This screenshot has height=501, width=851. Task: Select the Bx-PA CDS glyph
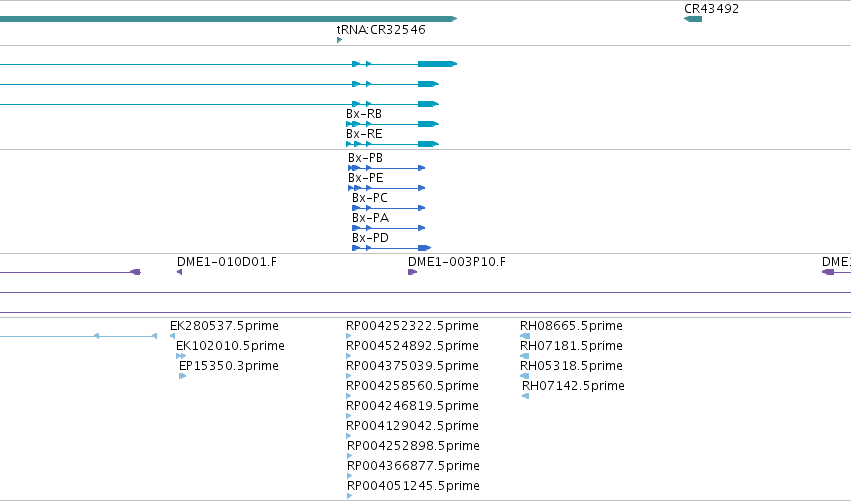(x=389, y=228)
